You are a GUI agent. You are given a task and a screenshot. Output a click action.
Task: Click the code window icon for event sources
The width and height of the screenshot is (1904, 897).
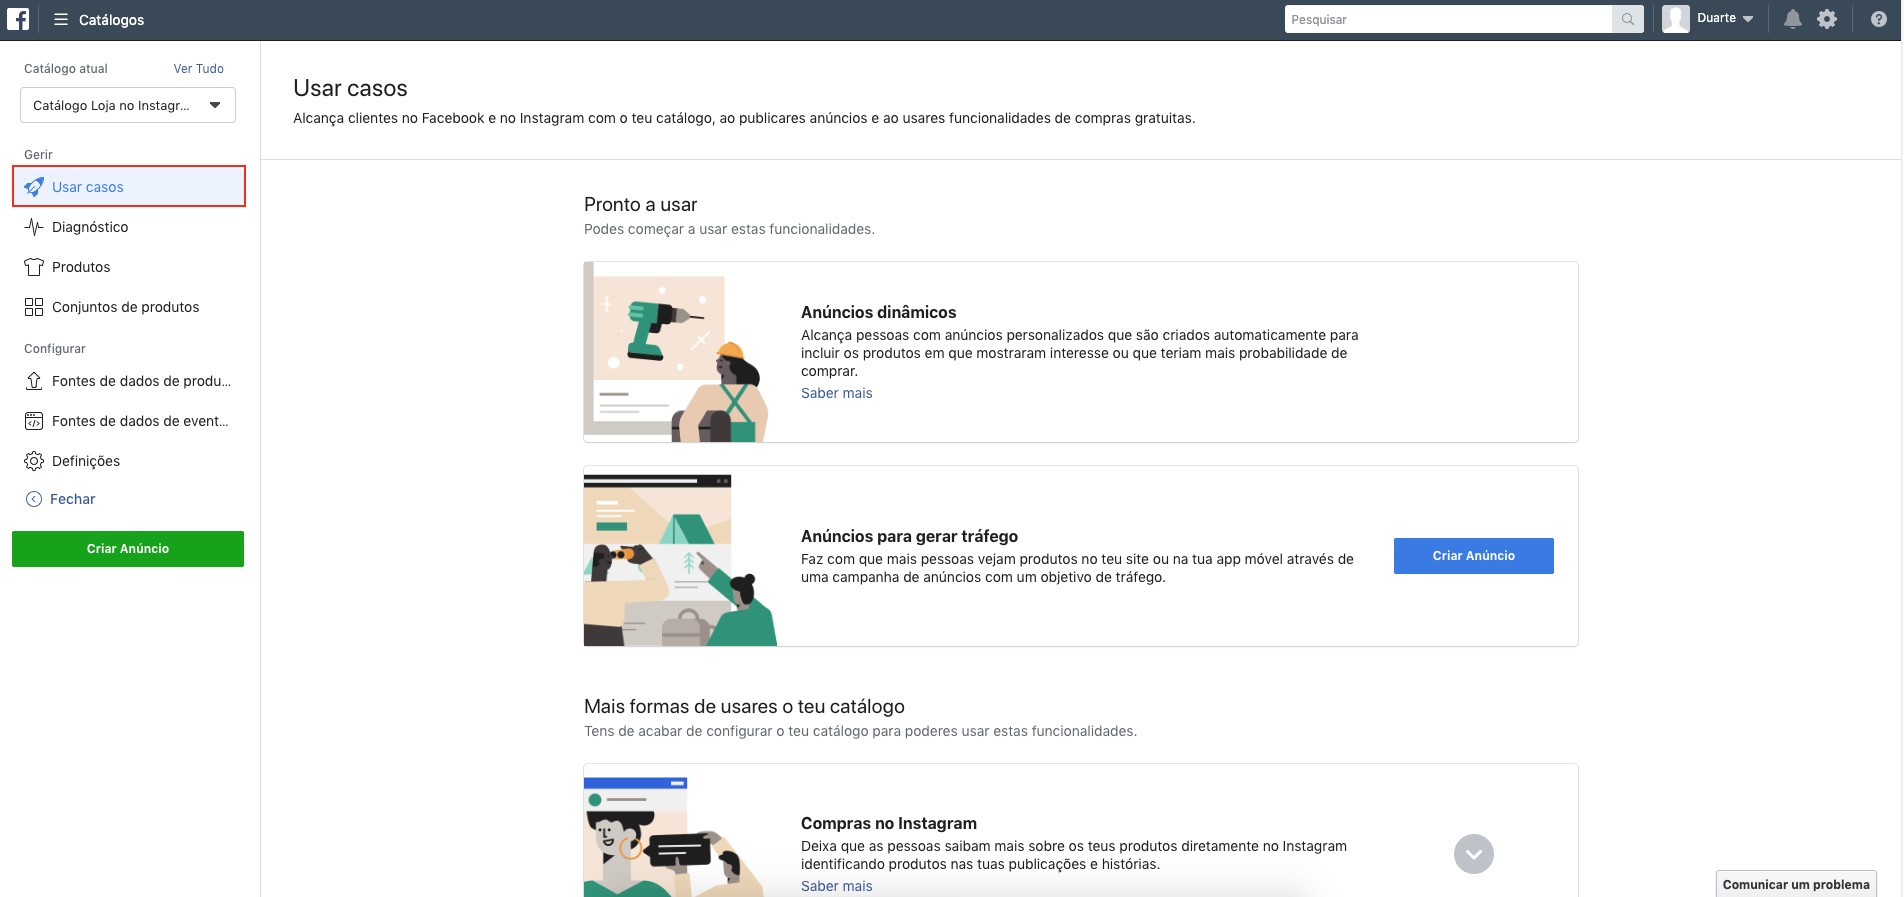pos(34,421)
